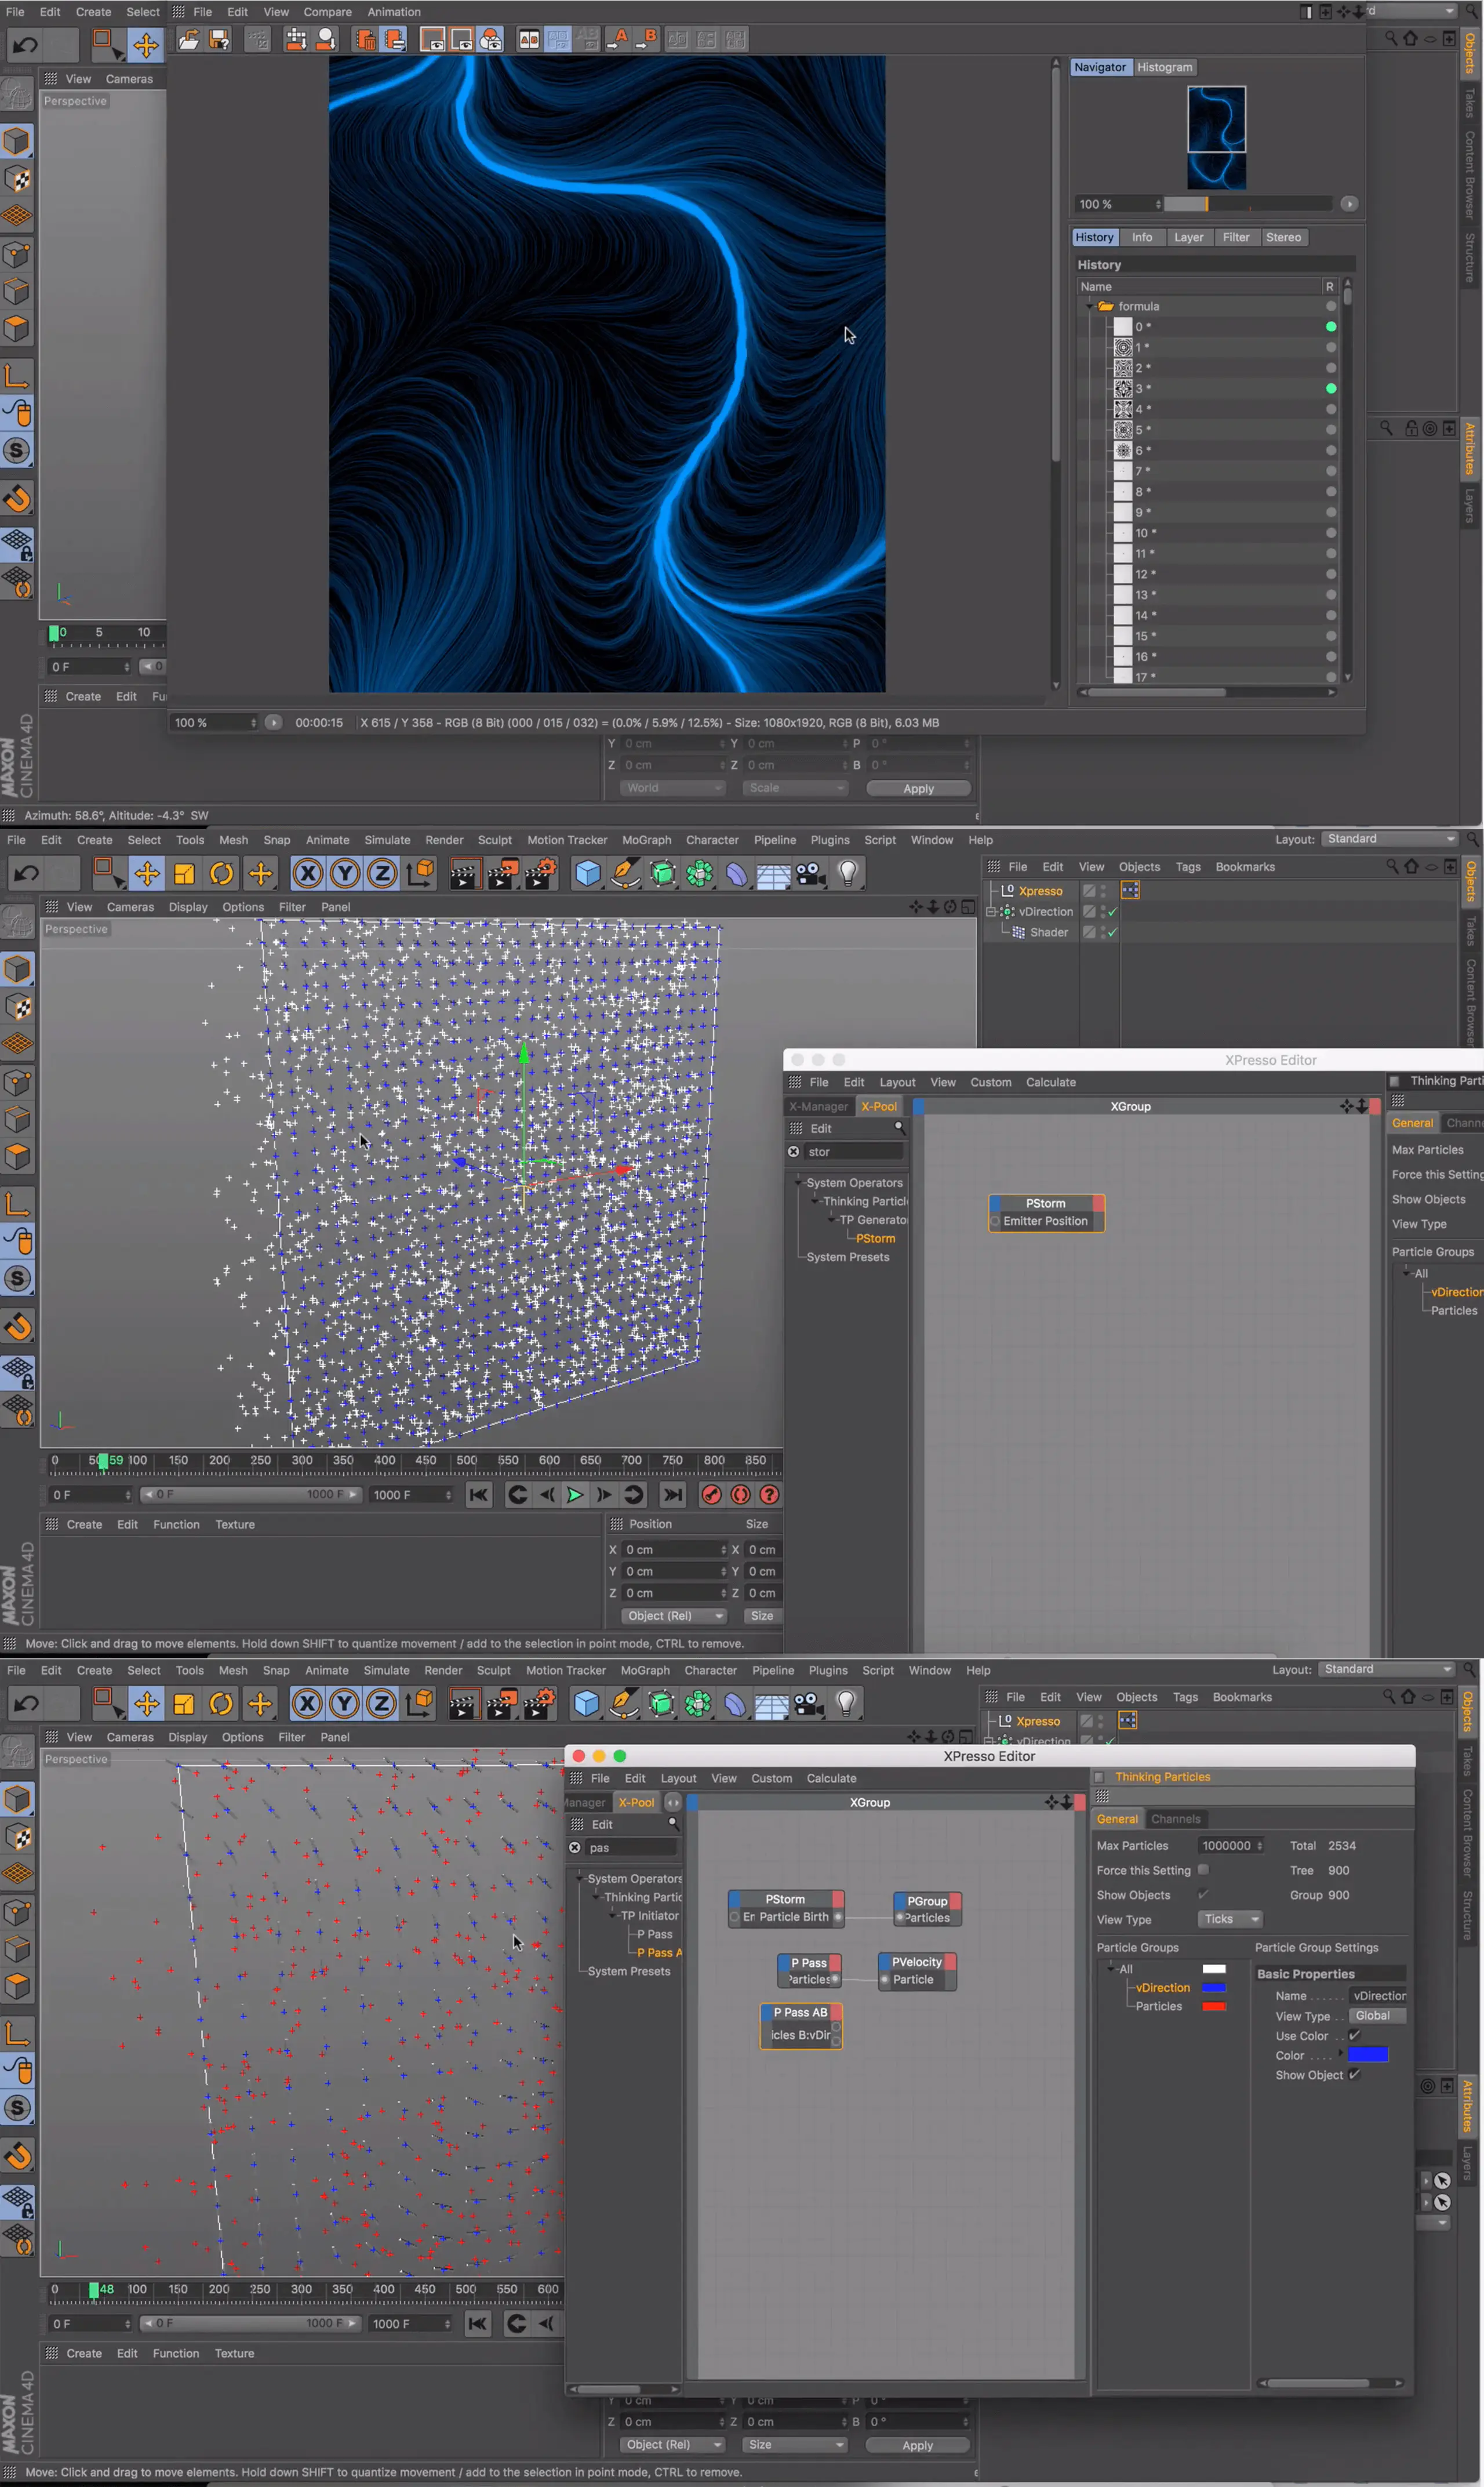Click Apply below the World dropdown
1484x2487 pixels.
pyautogui.click(x=918, y=788)
